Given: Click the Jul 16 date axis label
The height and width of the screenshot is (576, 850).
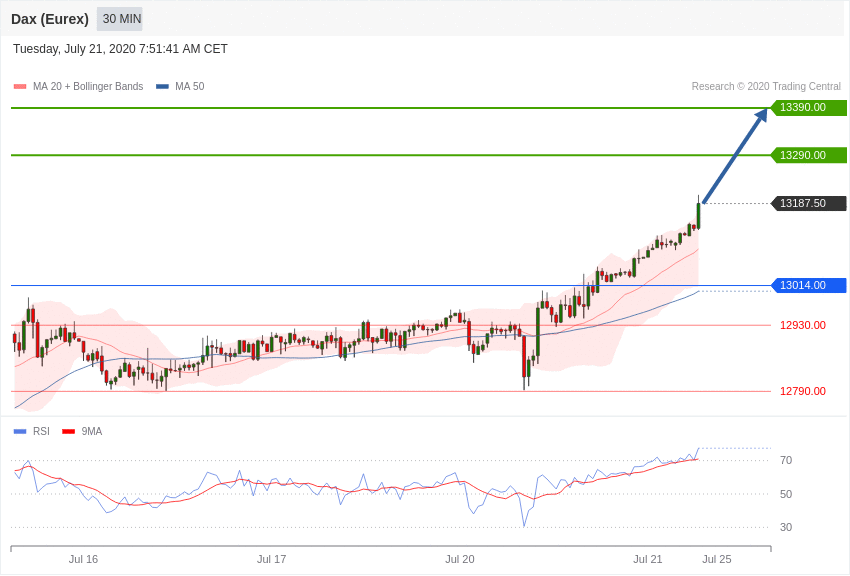Looking at the screenshot, I should click(x=83, y=559).
